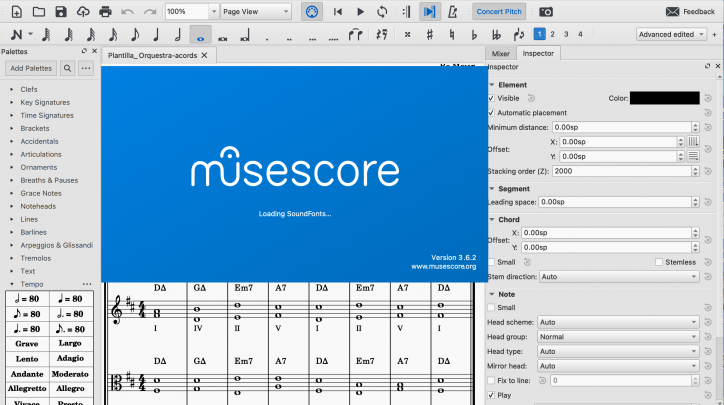The width and height of the screenshot is (724, 405).
Task: Select quarter note duration
Action: point(156,34)
